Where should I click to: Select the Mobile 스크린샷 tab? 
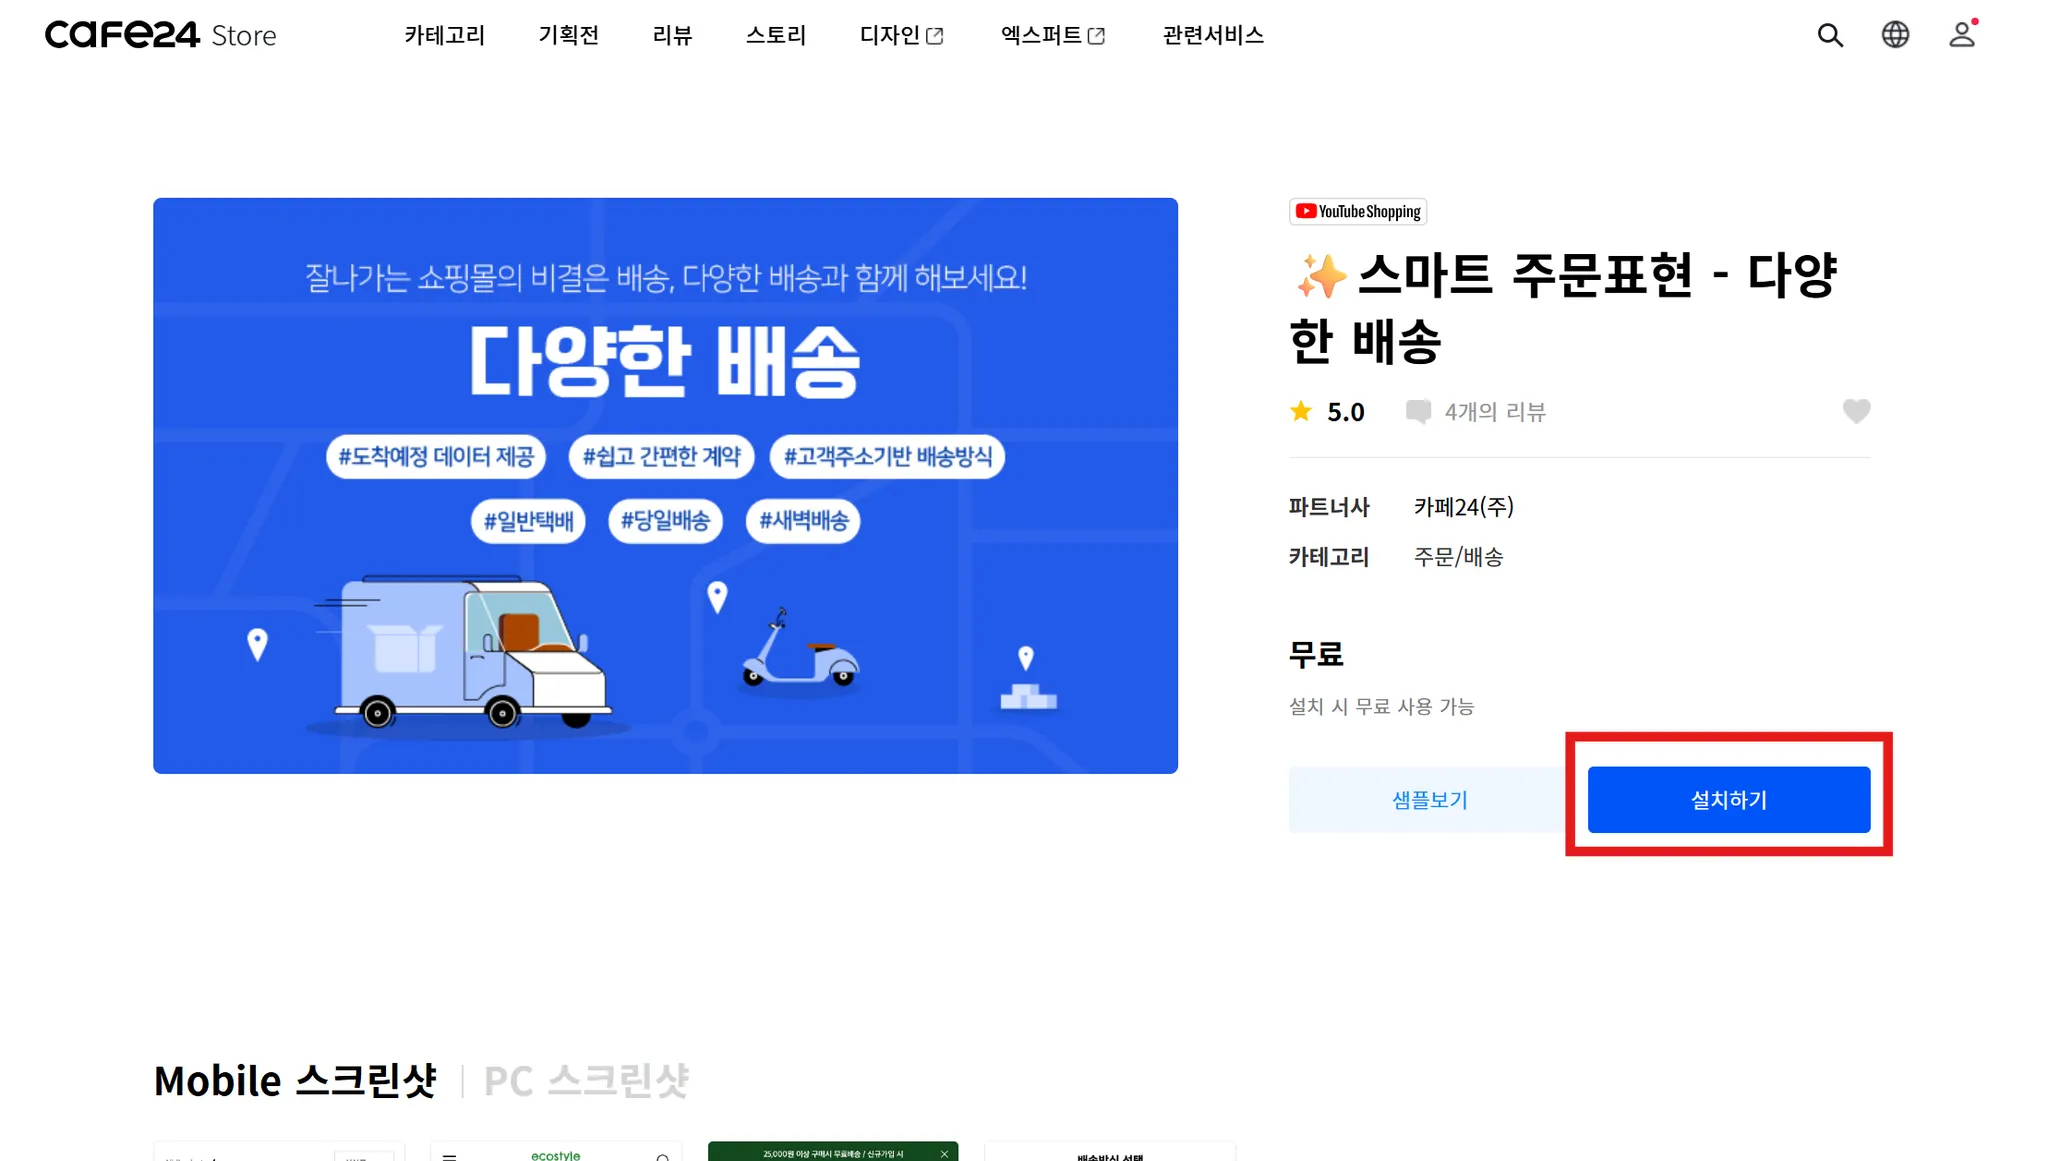pyautogui.click(x=295, y=1081)
